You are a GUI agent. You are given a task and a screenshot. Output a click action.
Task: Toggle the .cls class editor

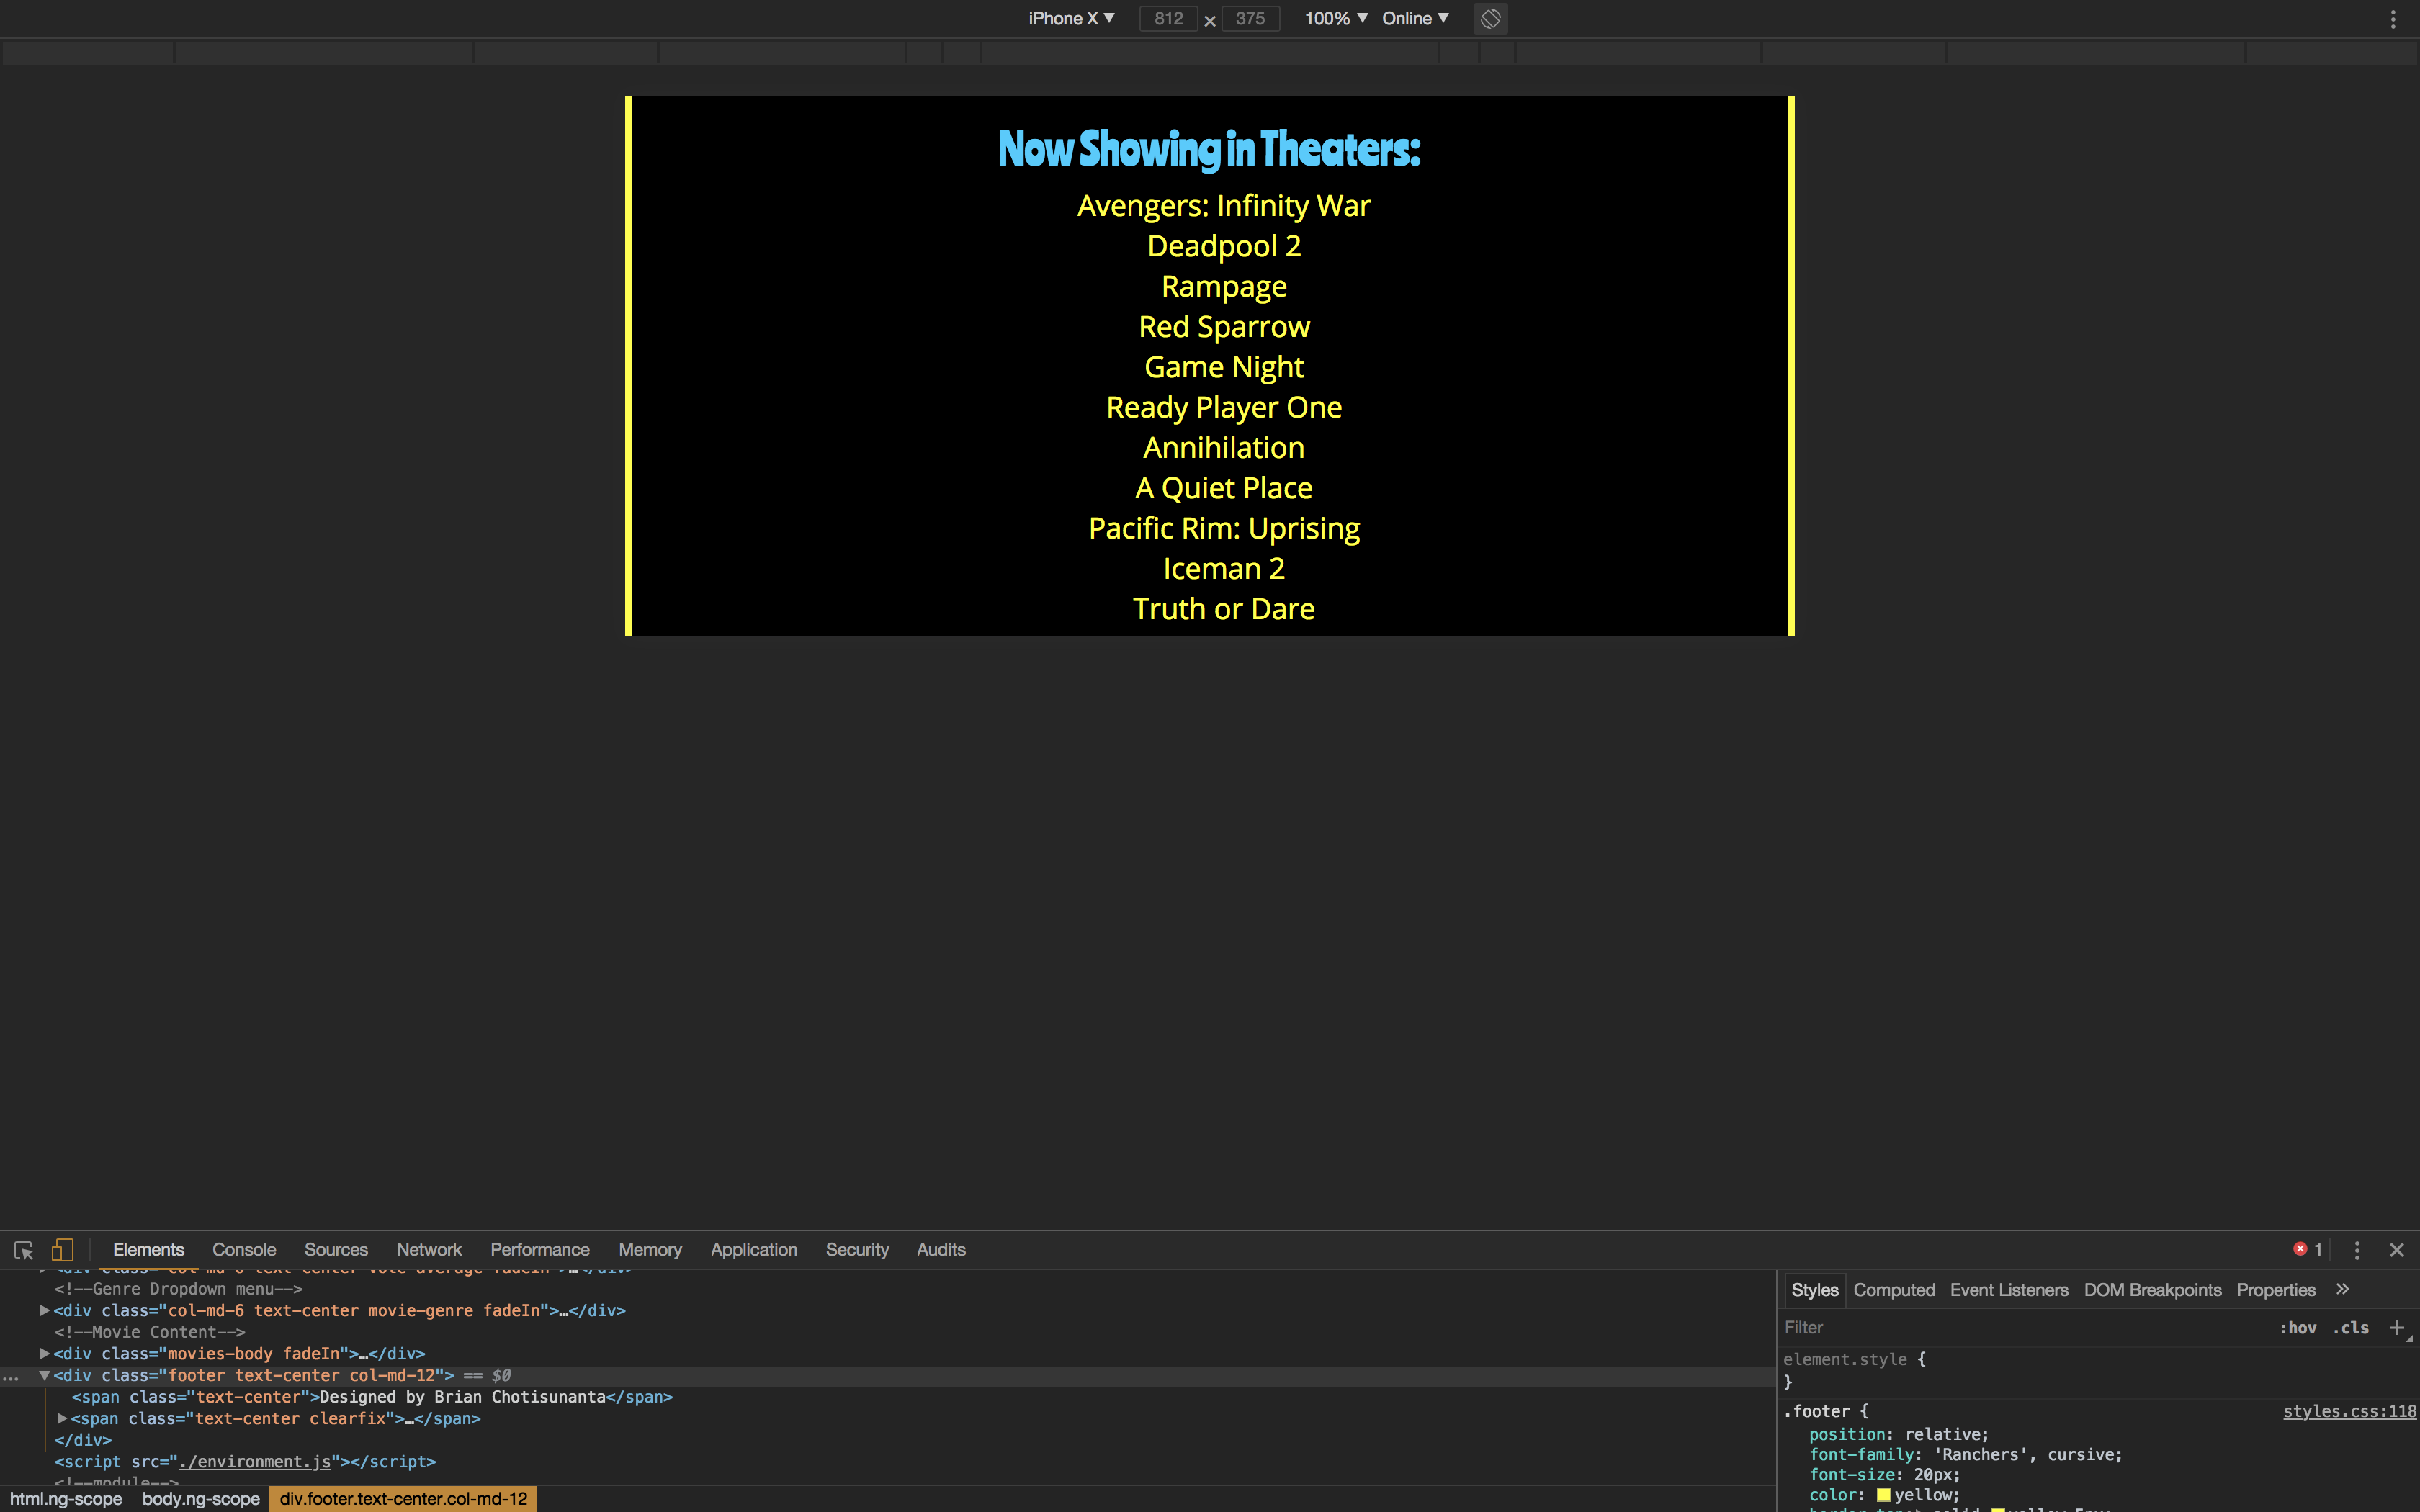[x=2351, y=1328]
